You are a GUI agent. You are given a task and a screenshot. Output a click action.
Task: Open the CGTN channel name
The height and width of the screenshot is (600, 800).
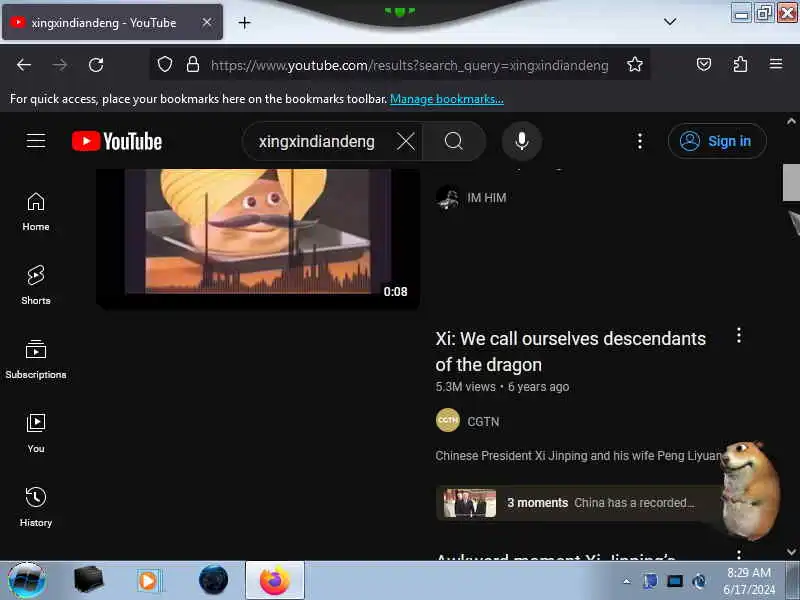point(483,422)
